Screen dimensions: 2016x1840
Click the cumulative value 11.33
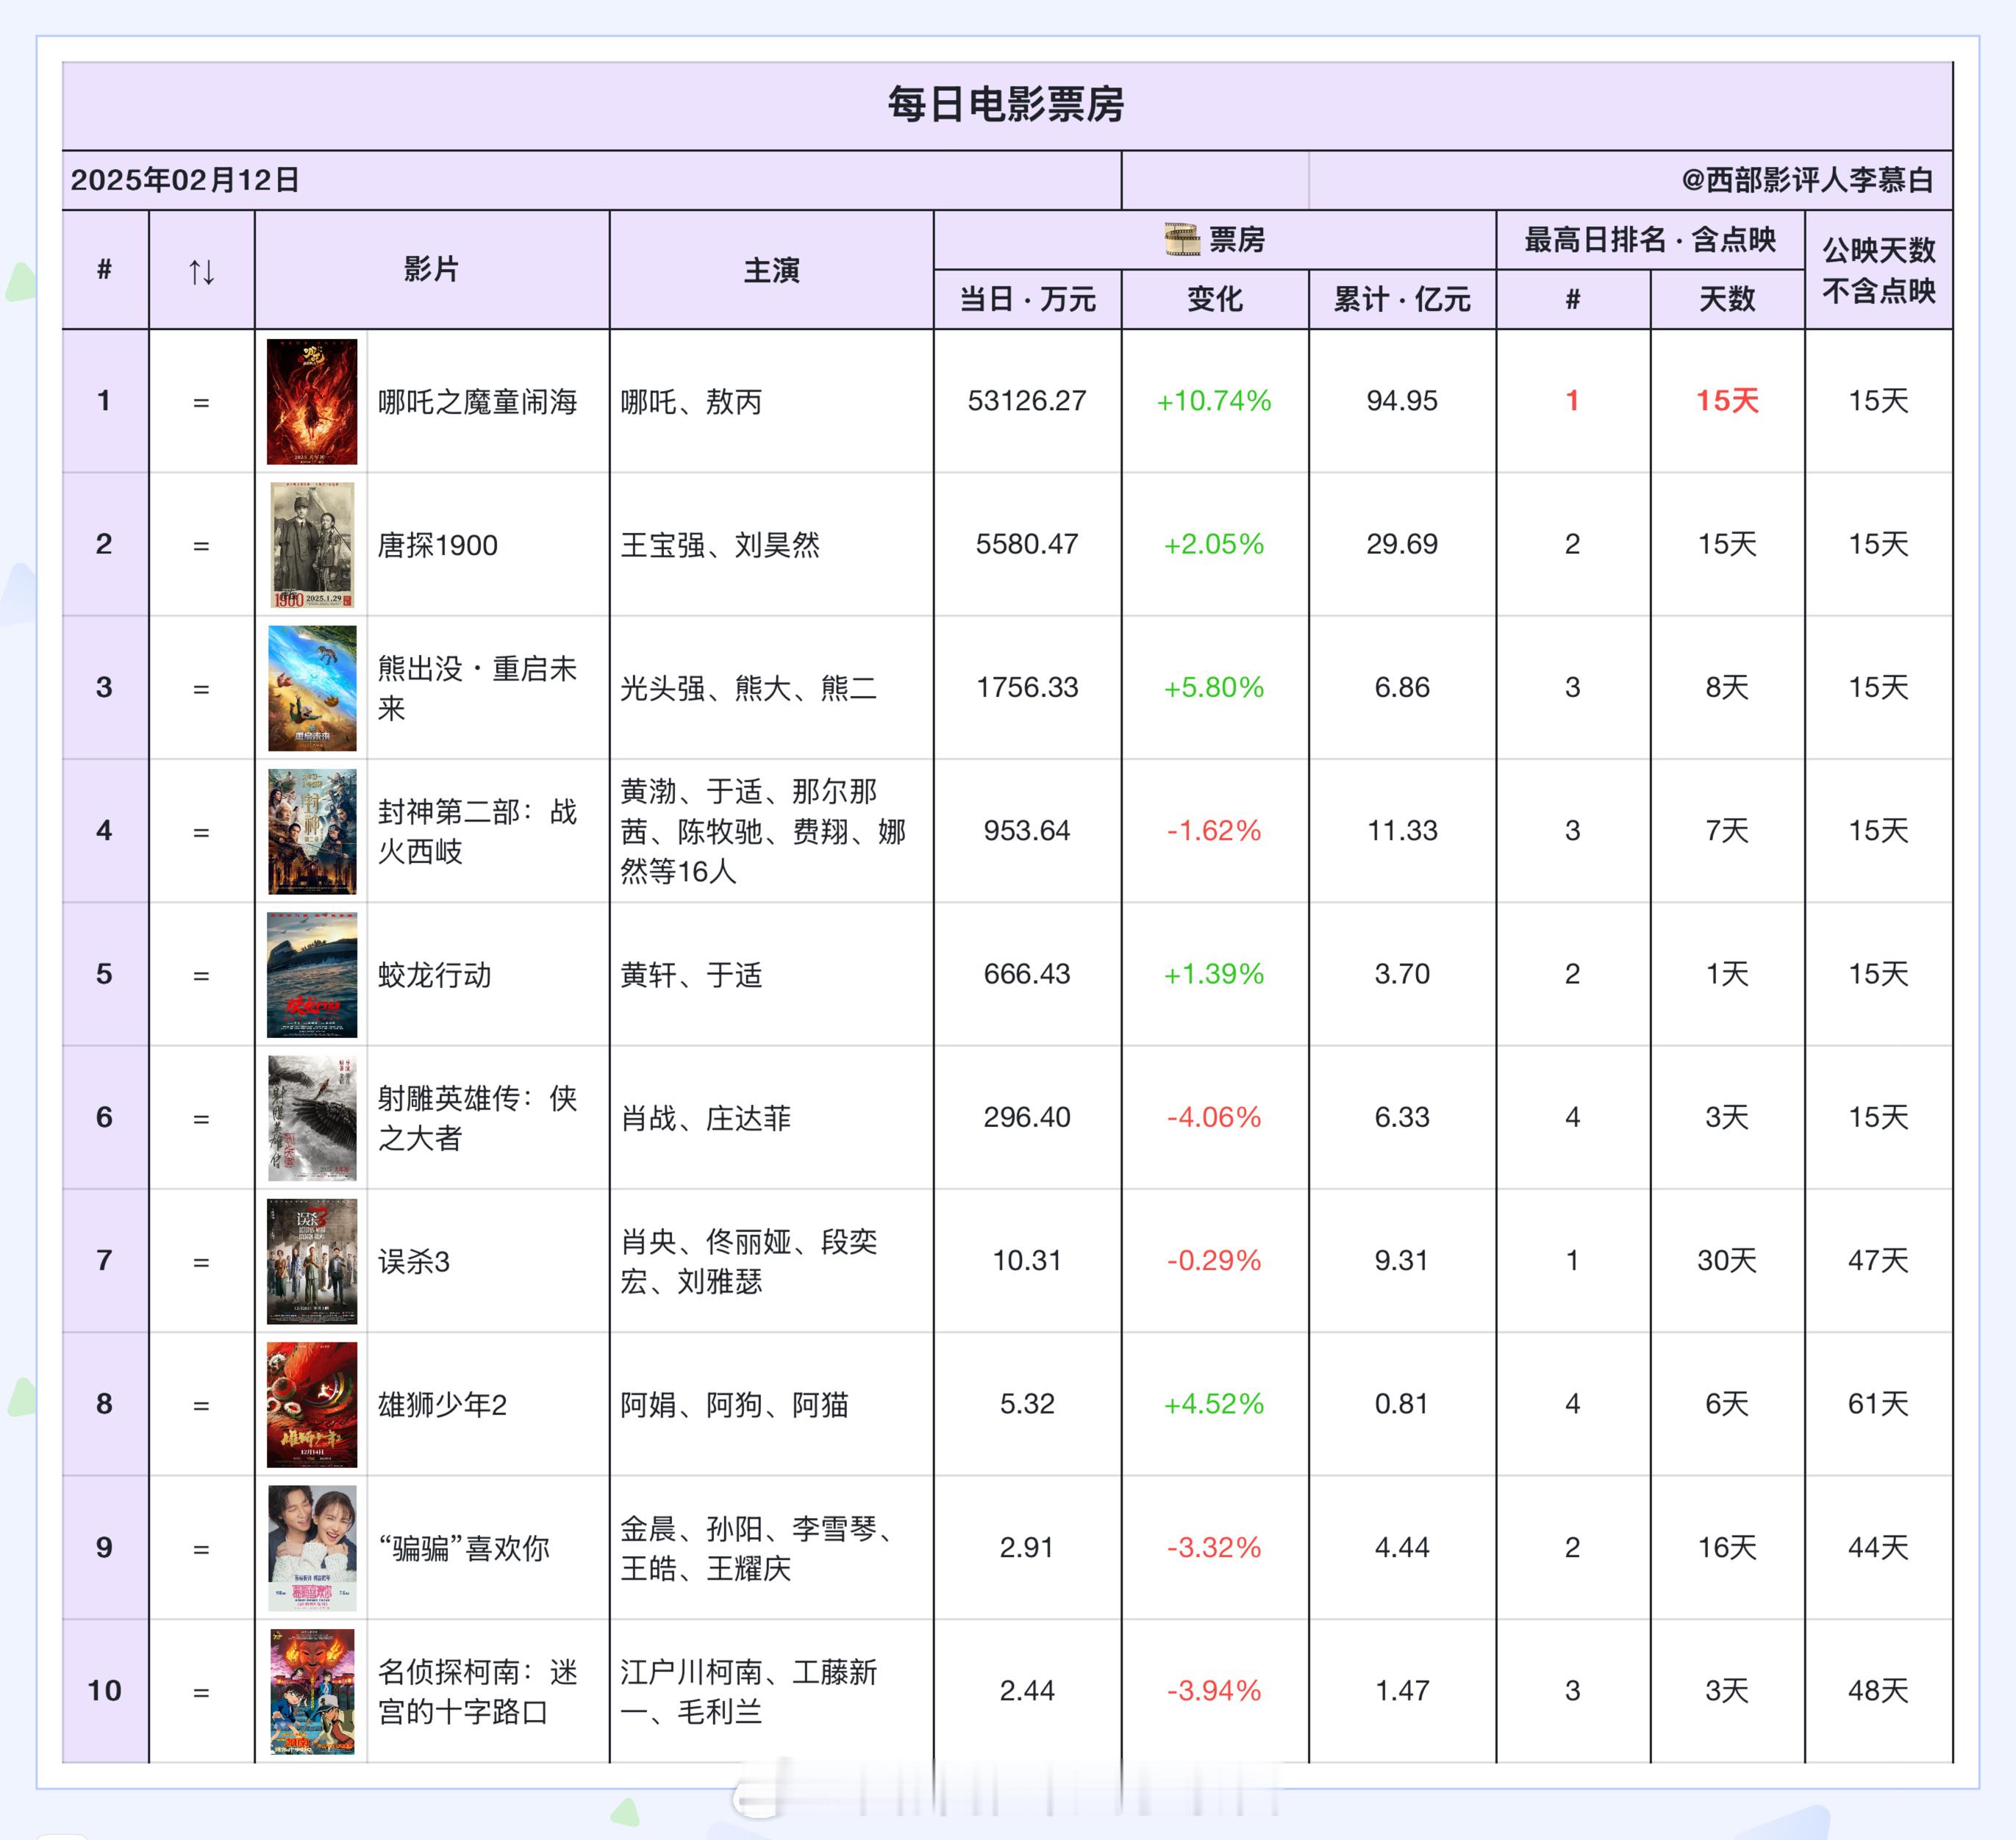pyautogui.click(x=1402, y=830)
